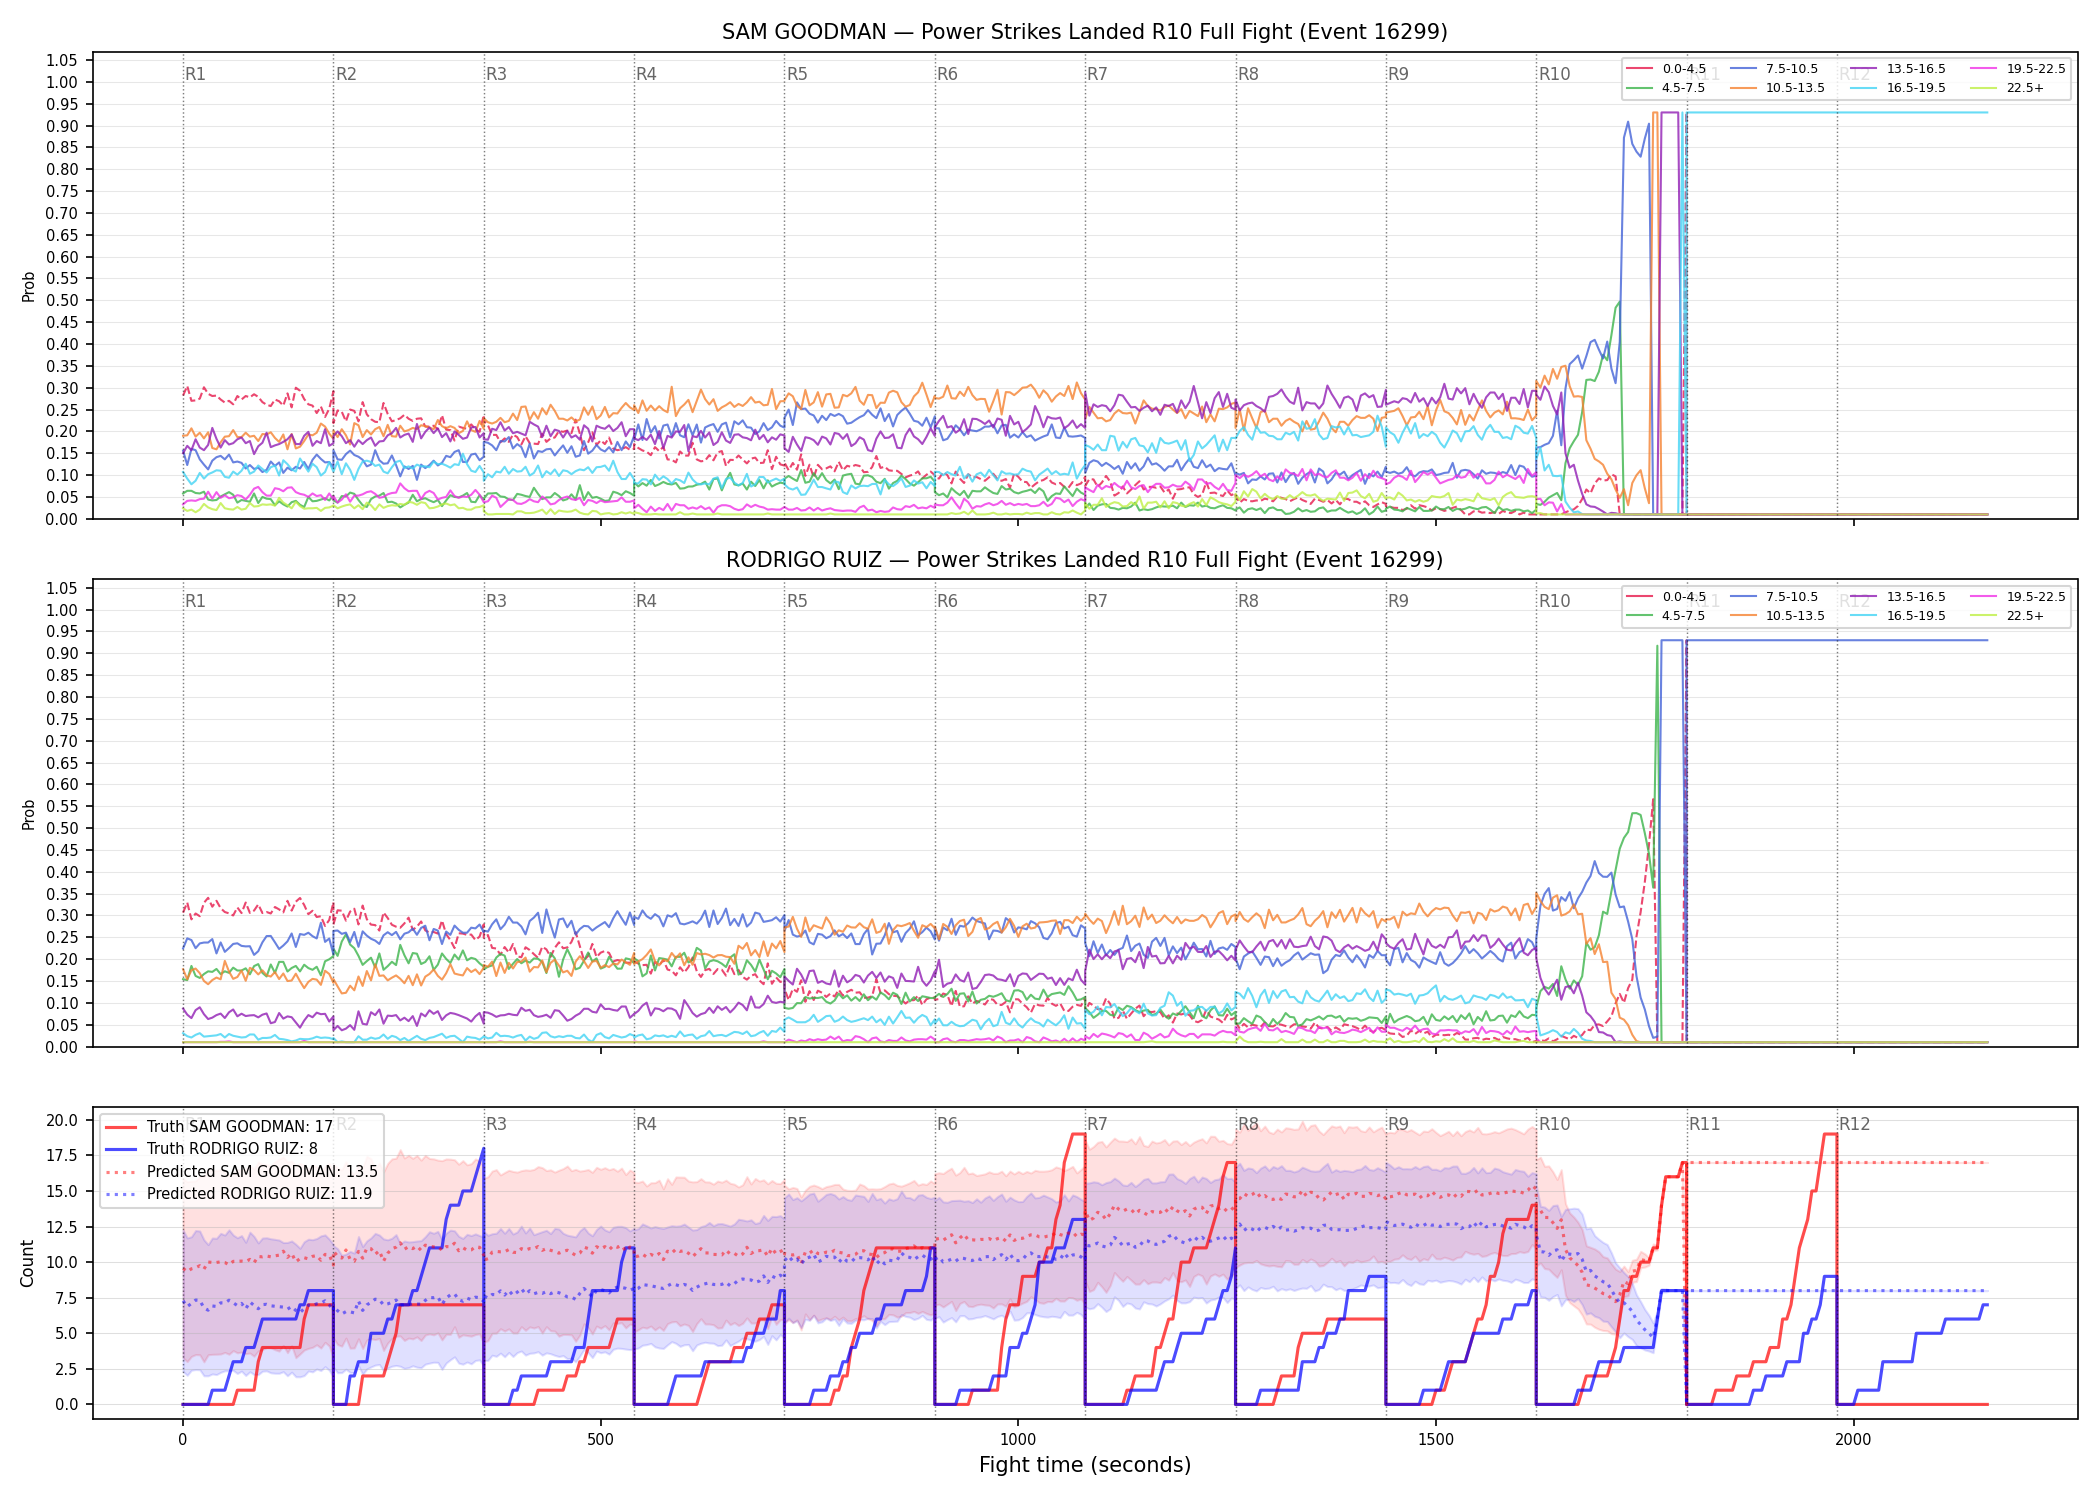The height and width of the screenshot is (1500, 2100).
Task: Click the 'Count' y-axis label
Action: click(27, 1263)
